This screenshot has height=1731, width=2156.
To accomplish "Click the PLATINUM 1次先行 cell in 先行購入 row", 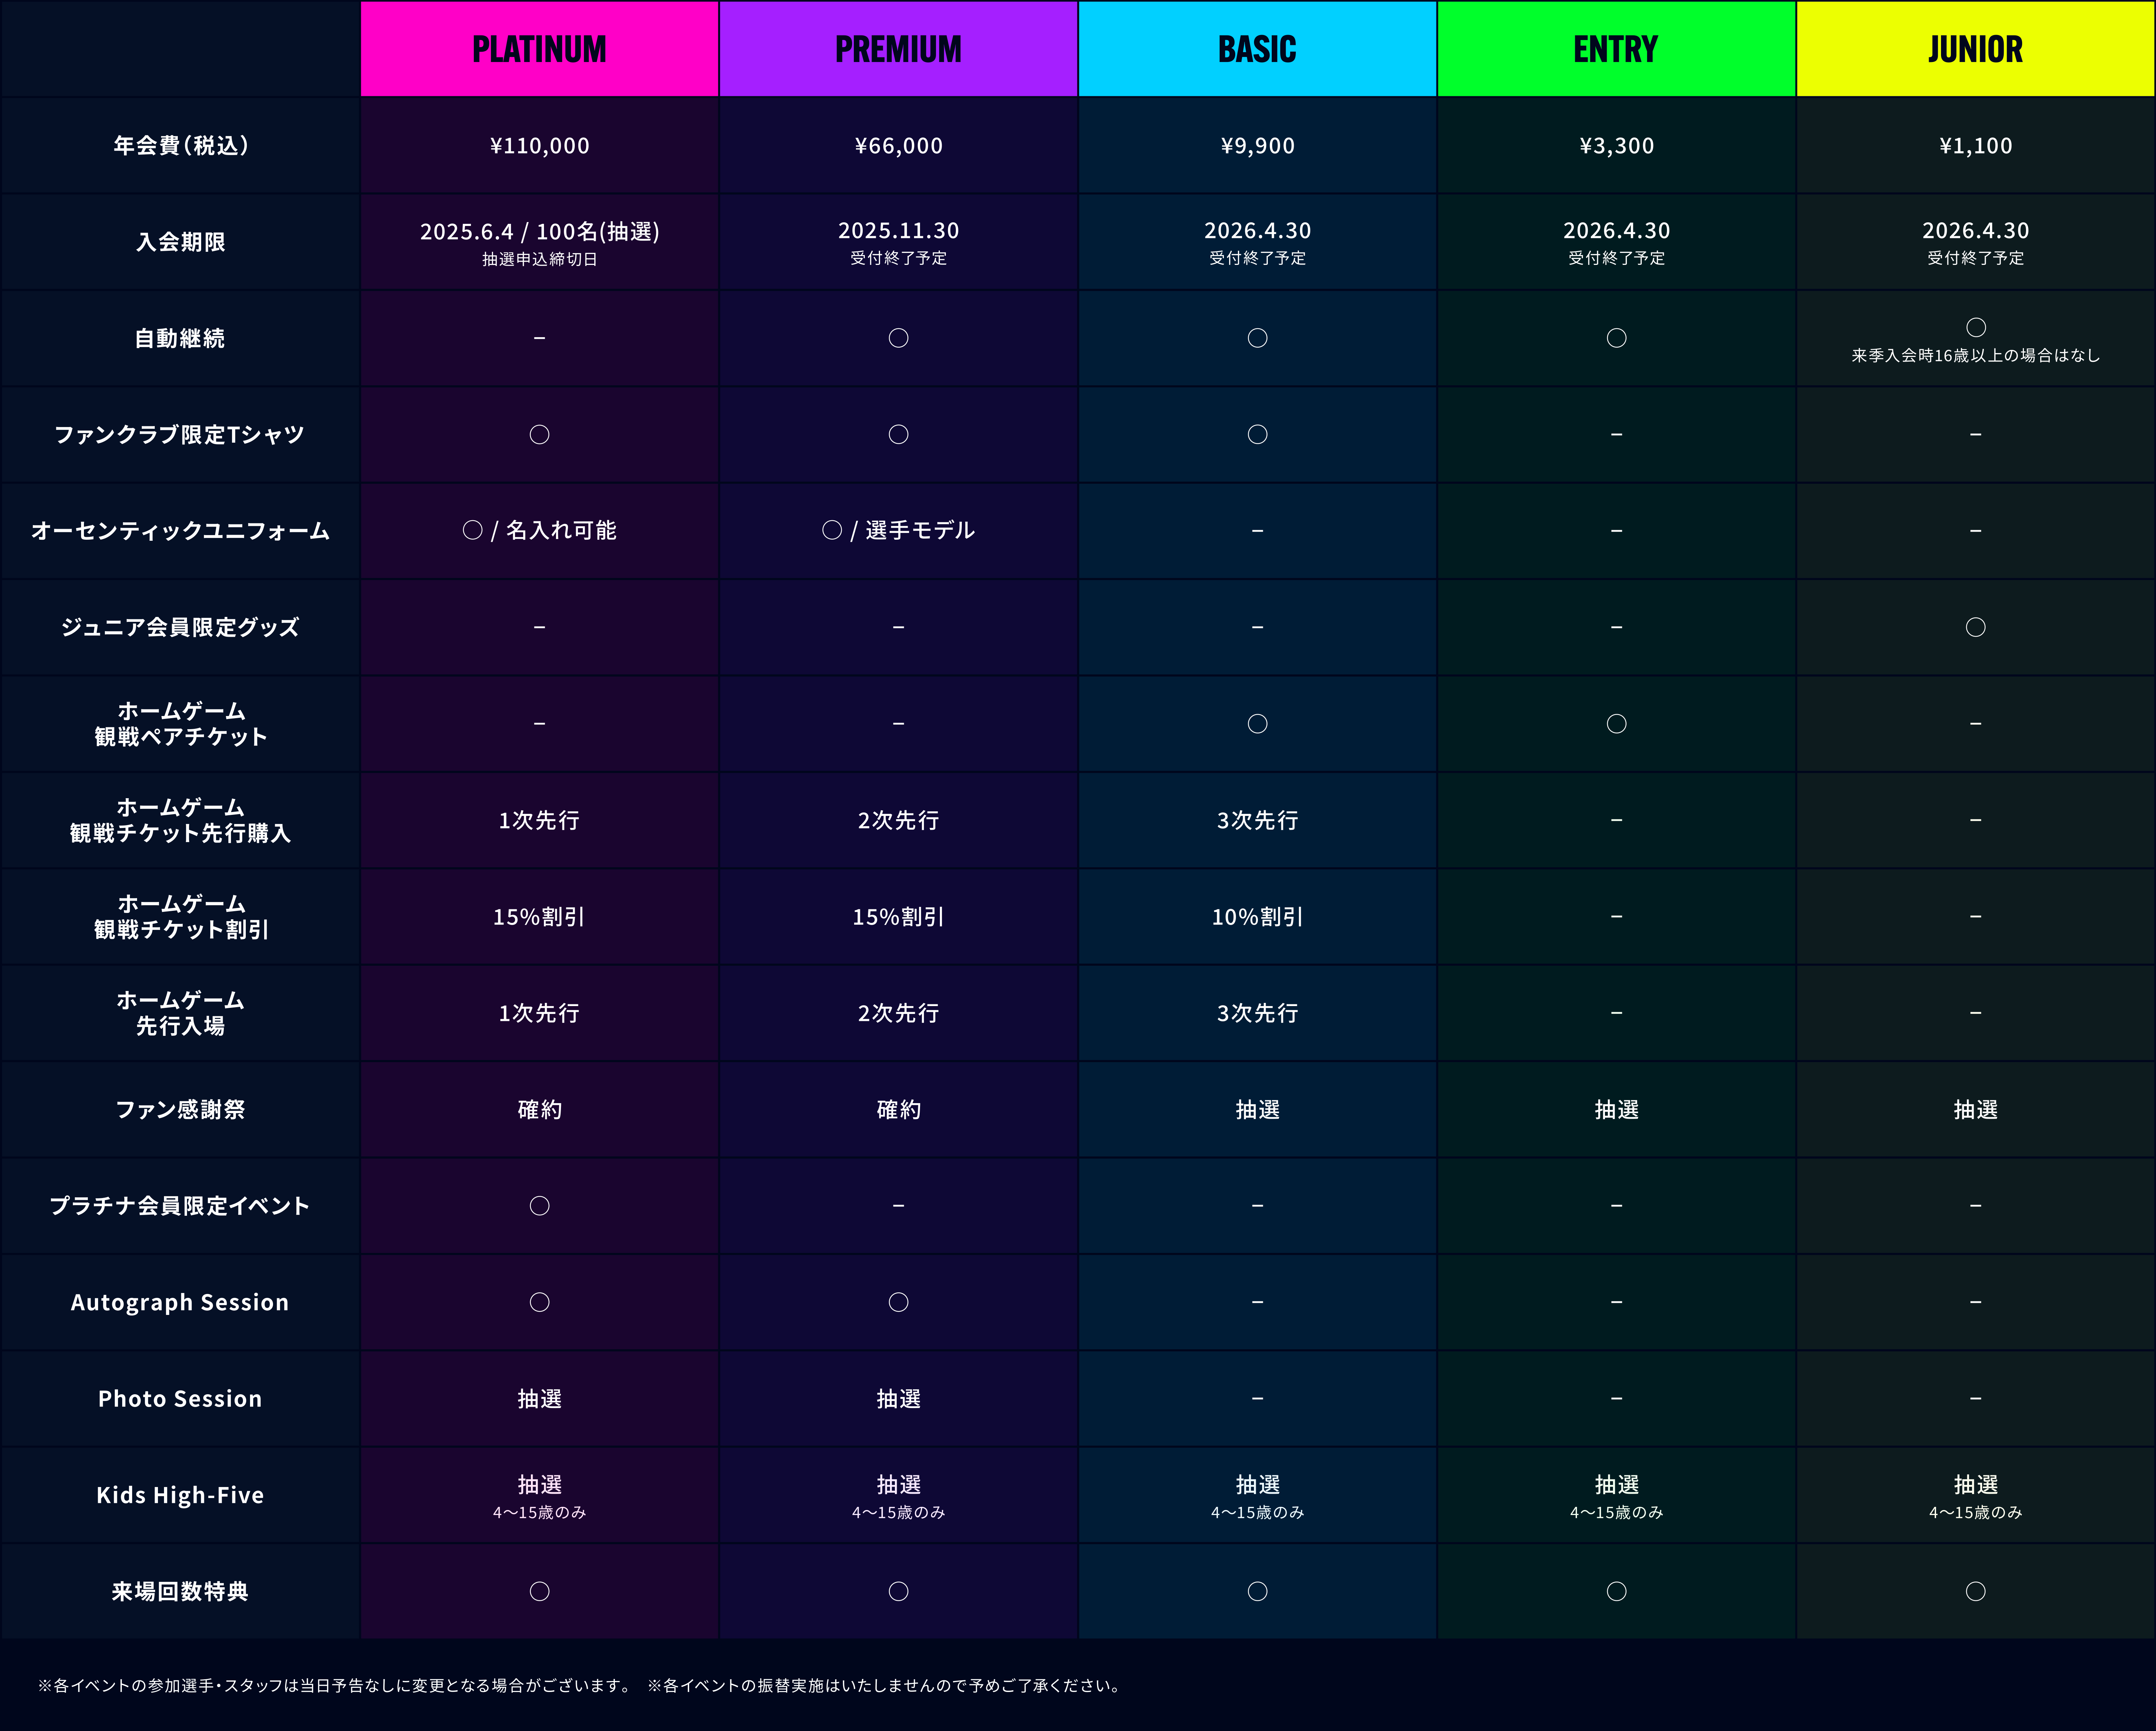I will tap(539, 820).
